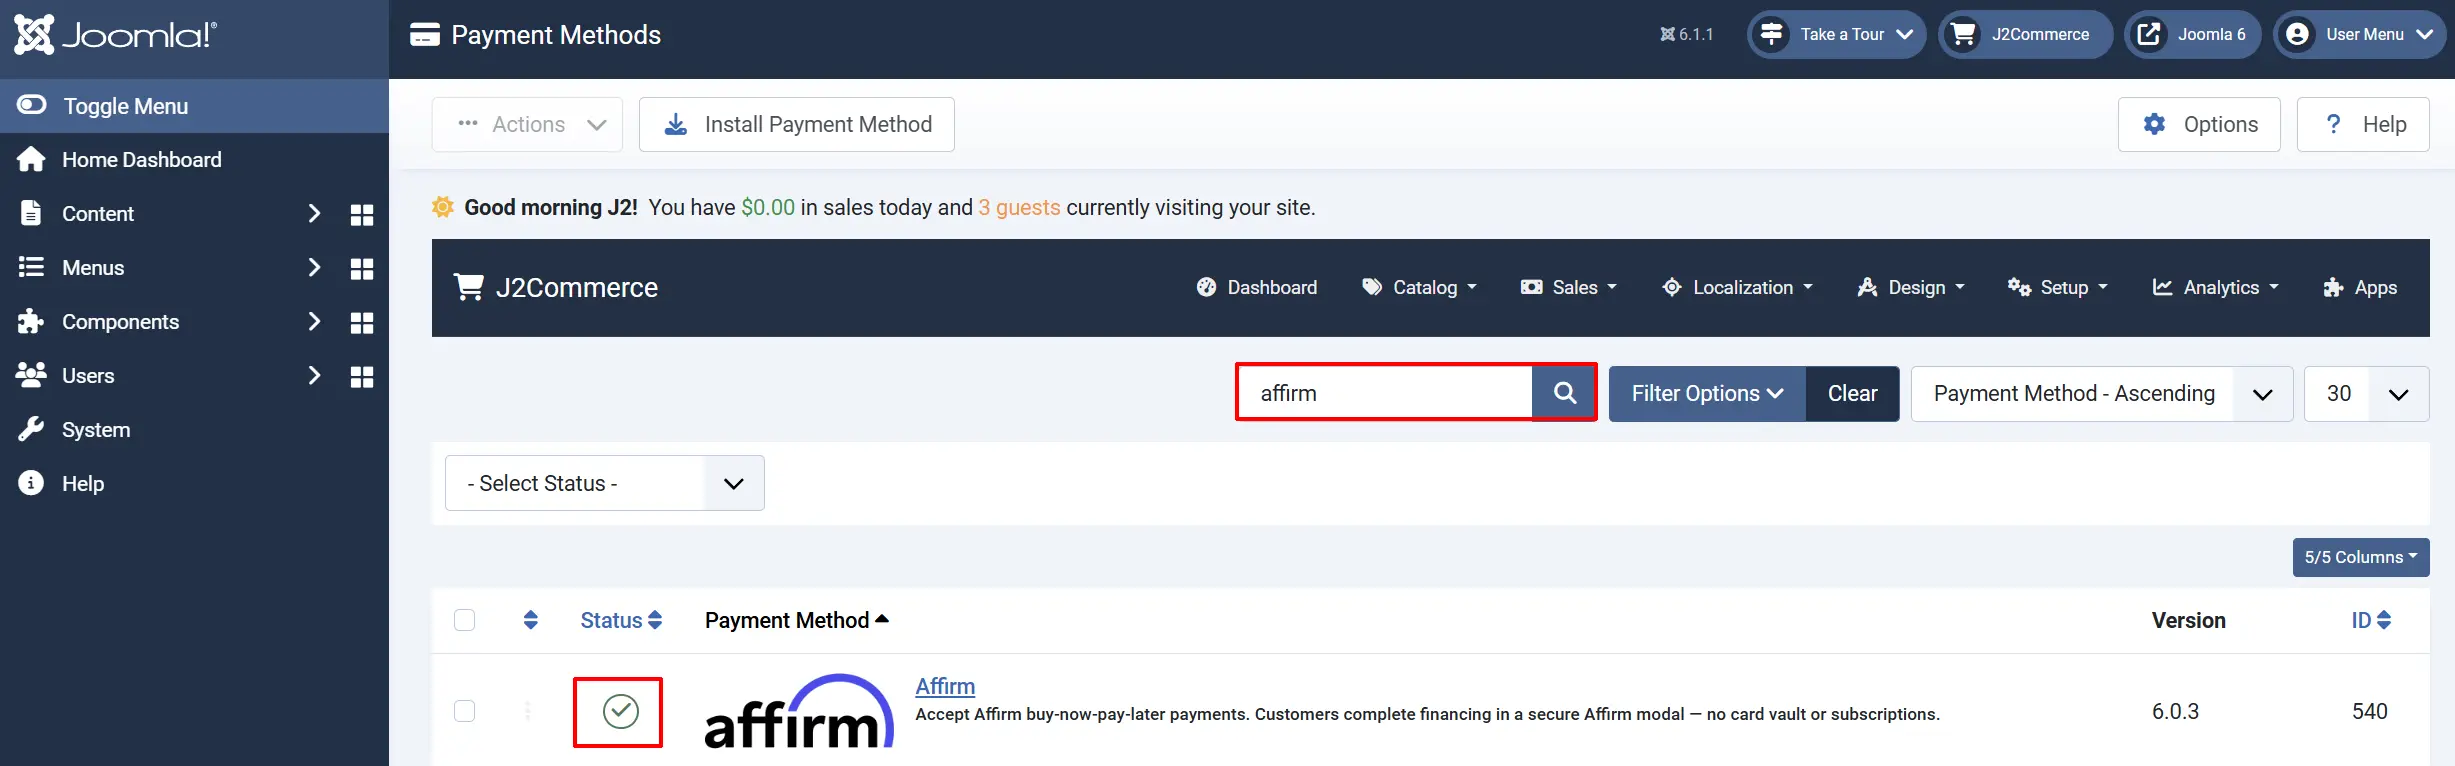Viewport: 2455px width, 766px height.
Task: Toggle Filter Options panel
Action: point(1707,393)
